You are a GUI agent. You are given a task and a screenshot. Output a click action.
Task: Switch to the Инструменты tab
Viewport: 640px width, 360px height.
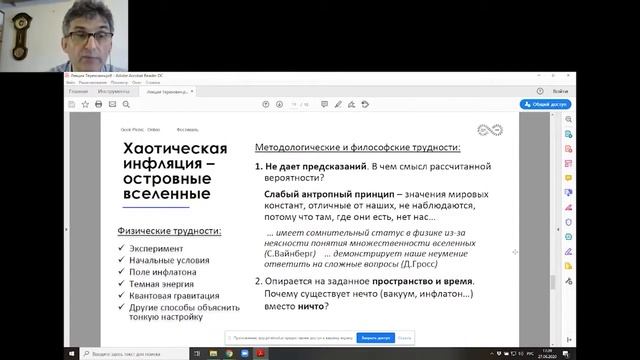coord(114,91)
